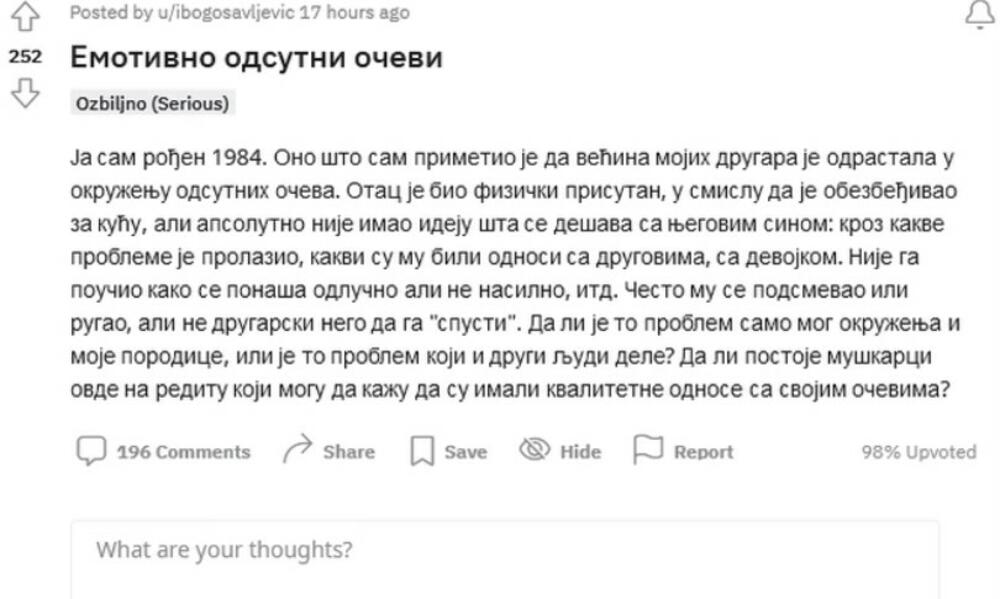The width and height of the screenshot is (1000, 599).
Task: Click the "98% Upvoted" indicator
Action: coord(918,452)
